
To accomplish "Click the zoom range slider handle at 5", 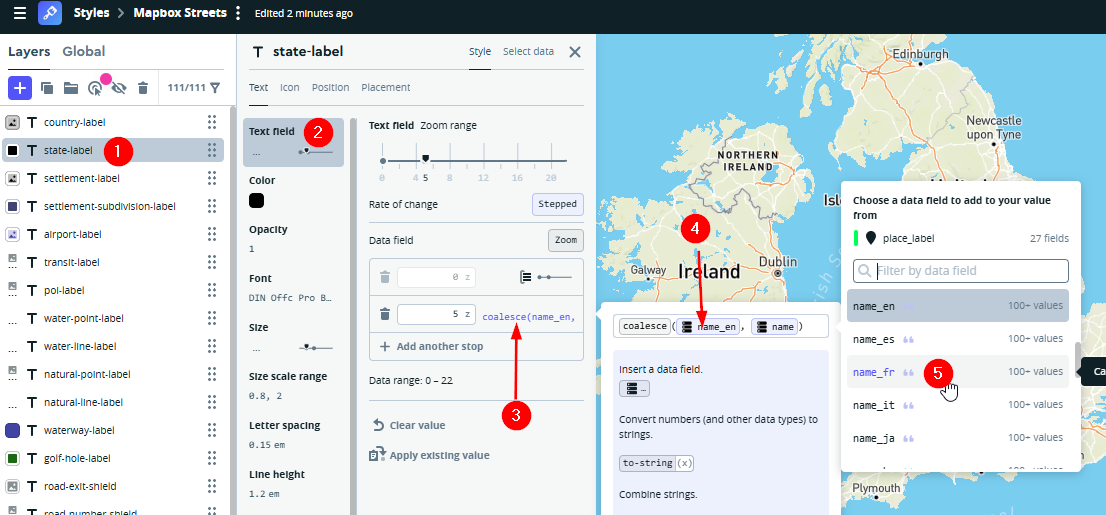I will tap(425, 159).
